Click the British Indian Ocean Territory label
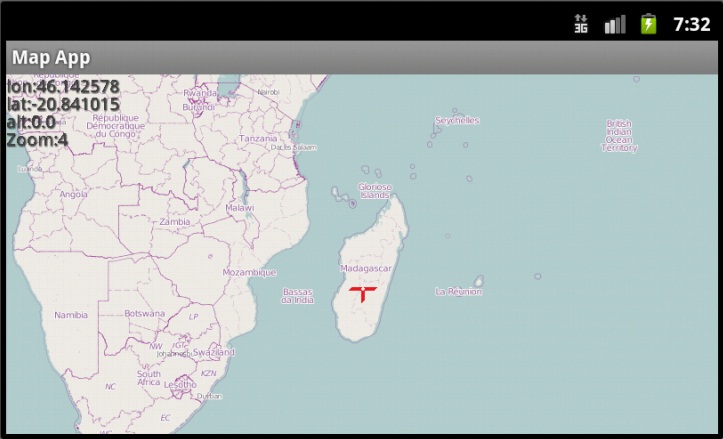 (619, 136)
